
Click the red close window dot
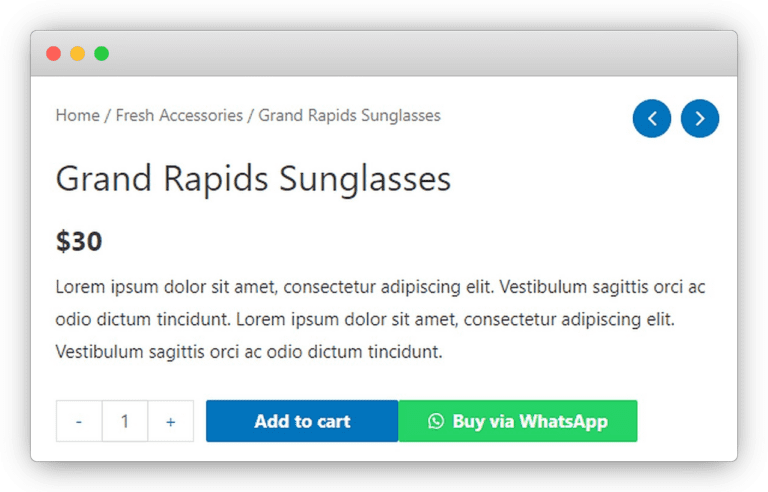click(54, 54)
